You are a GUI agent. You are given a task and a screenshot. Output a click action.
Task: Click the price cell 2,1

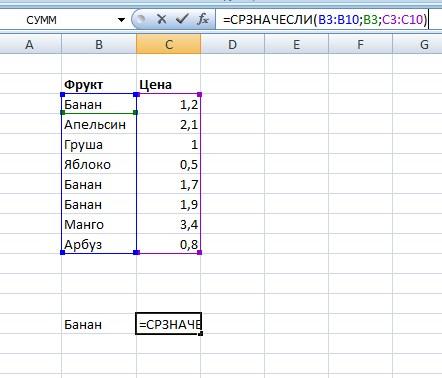pyautogui.click(x=169, y=124)
